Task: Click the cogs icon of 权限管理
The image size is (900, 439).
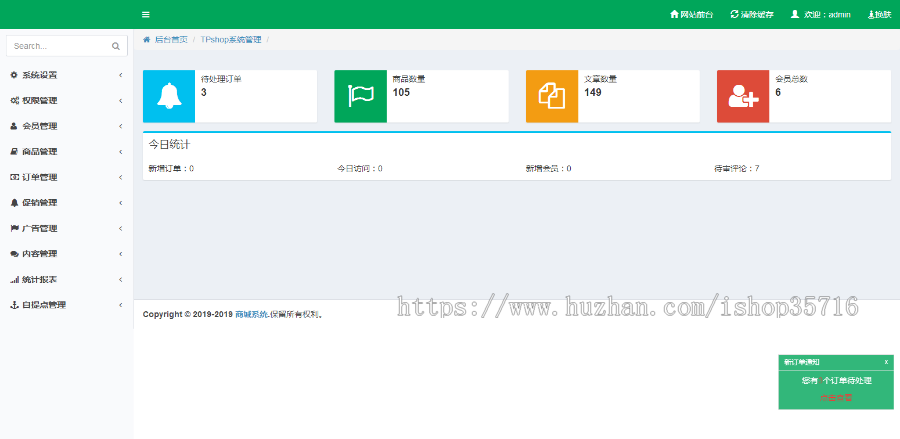Action: click(x=14, y=100)
